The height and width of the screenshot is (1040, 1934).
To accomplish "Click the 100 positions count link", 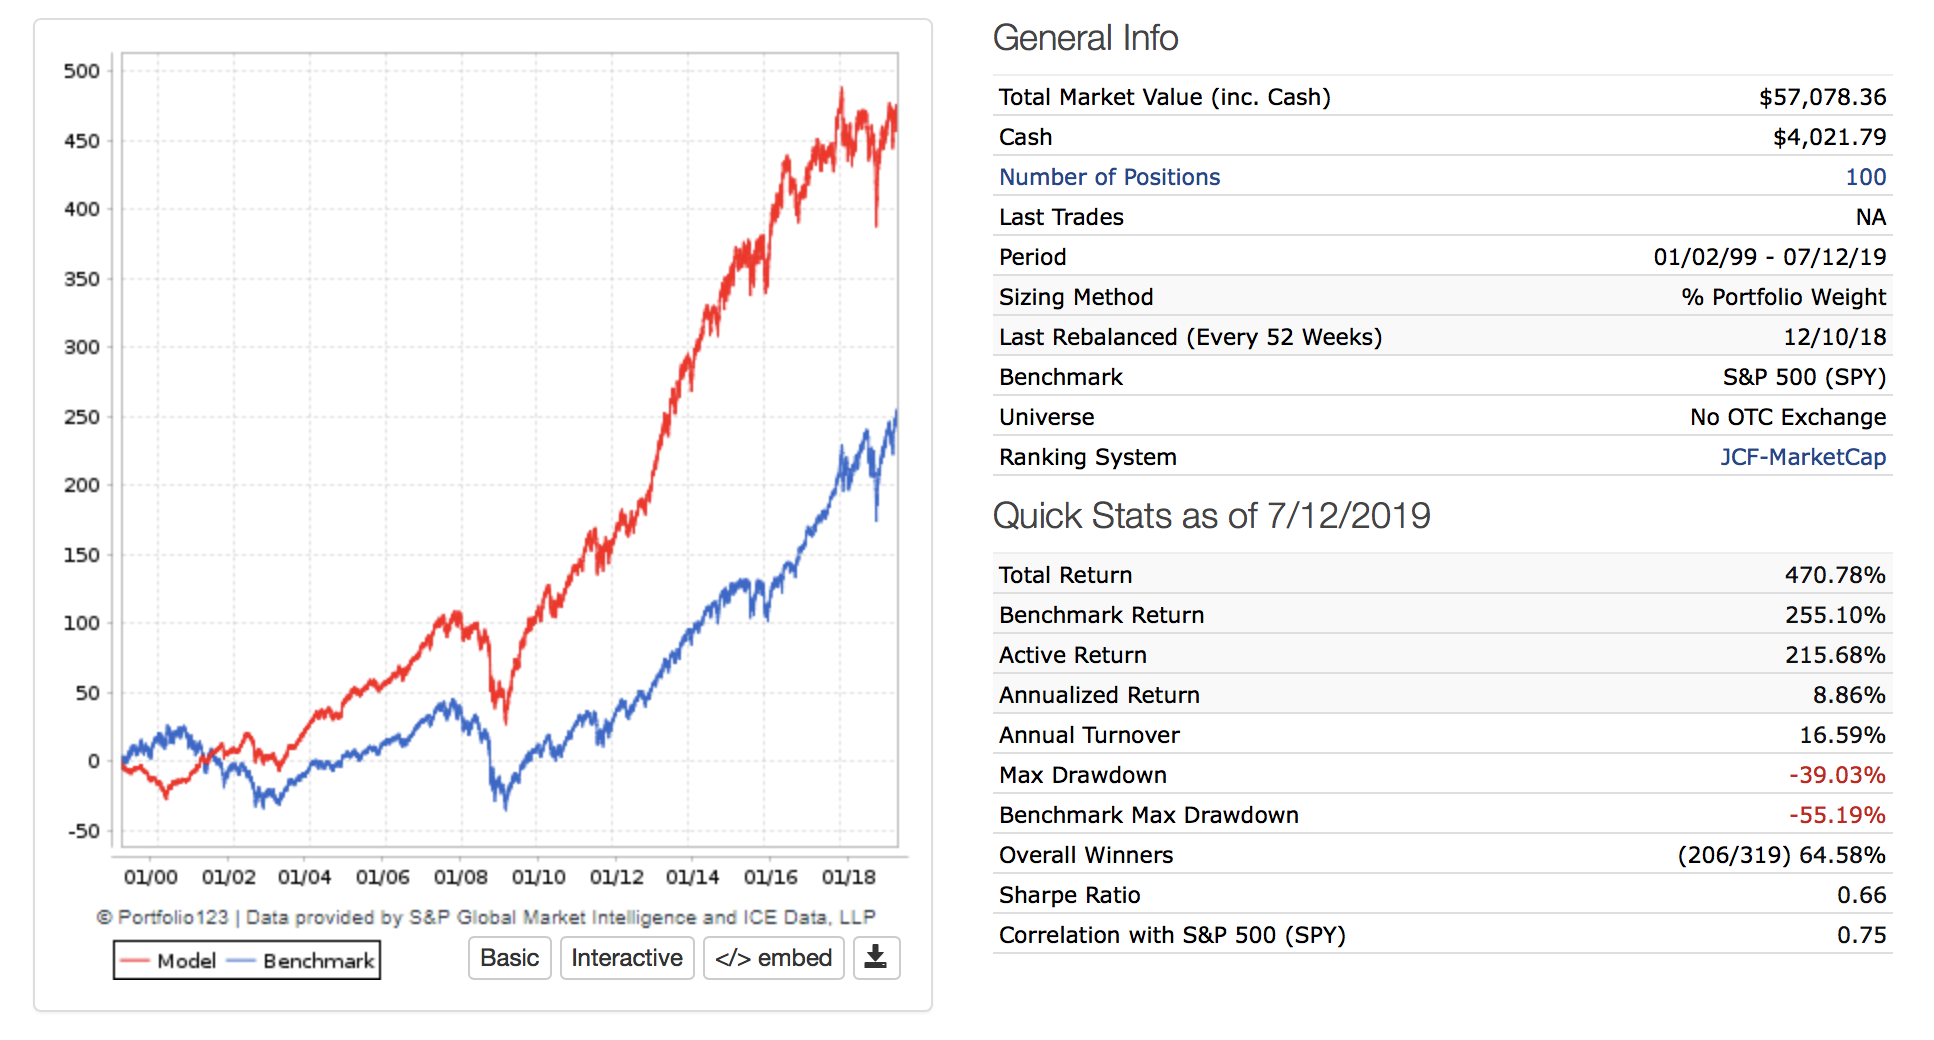I will click(1865, 177).
